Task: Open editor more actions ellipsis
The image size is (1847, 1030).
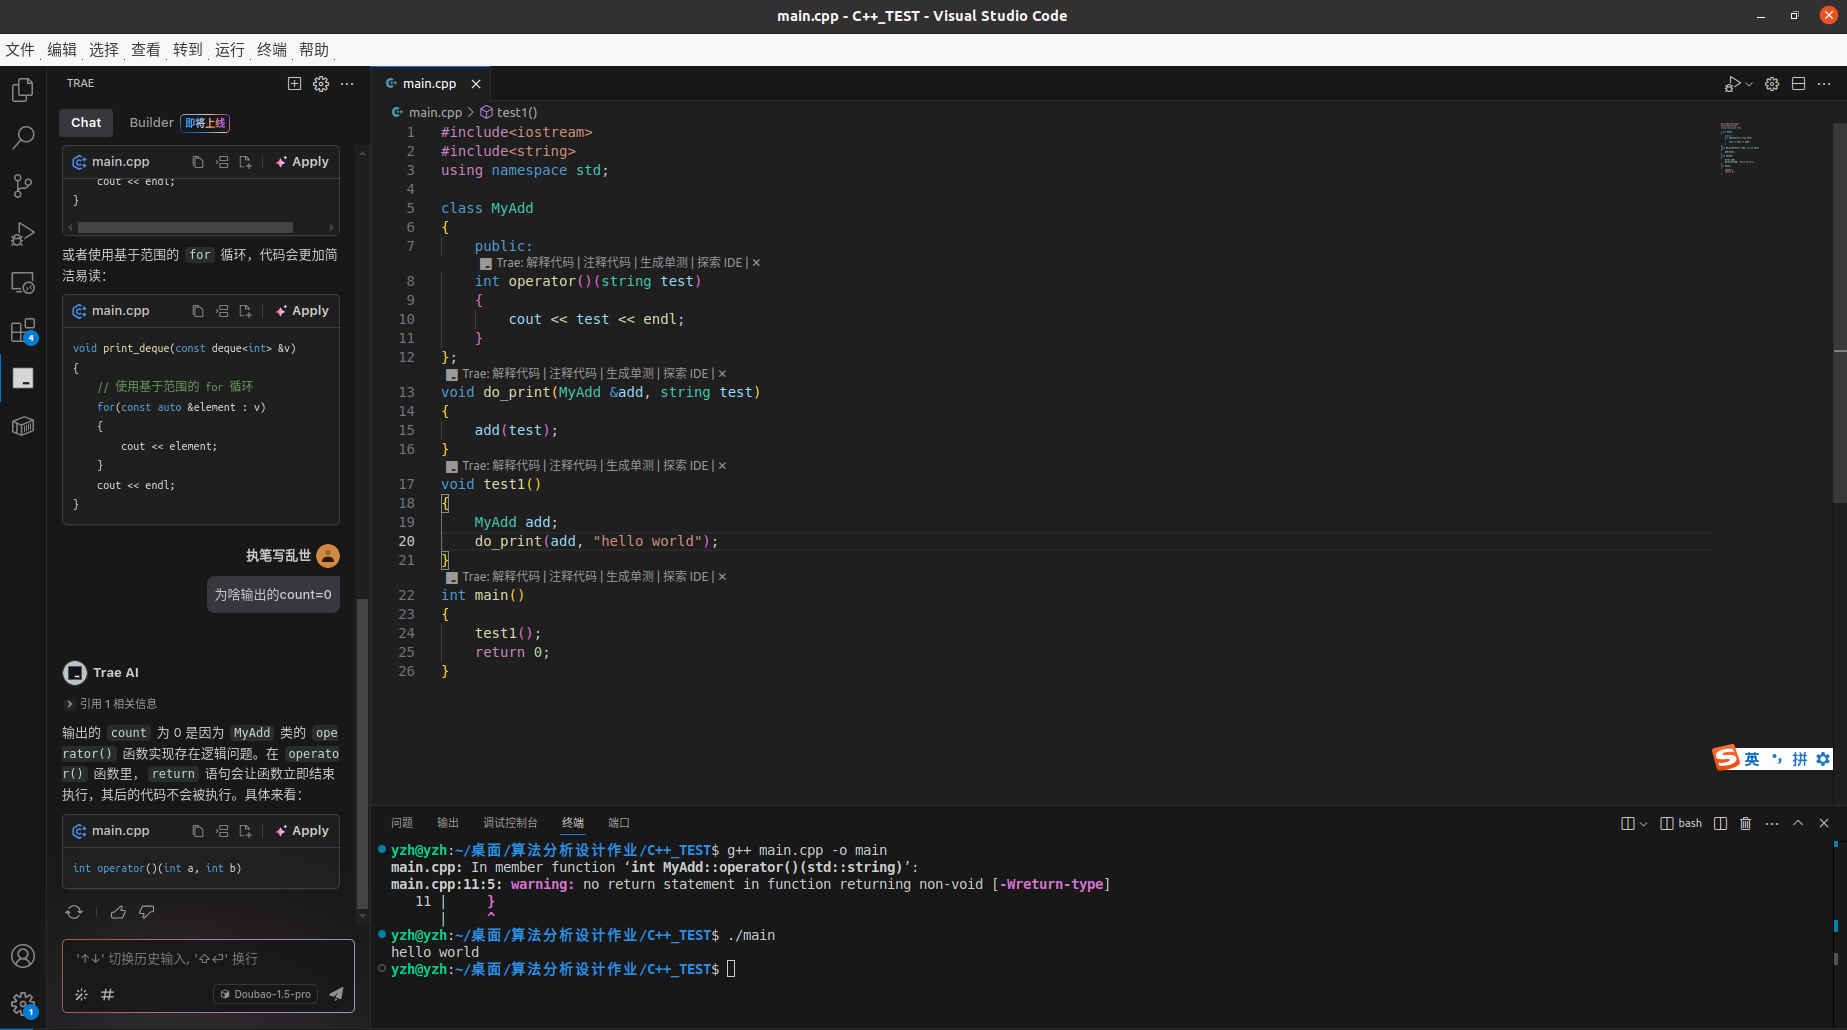Action: click(1824, 84)
